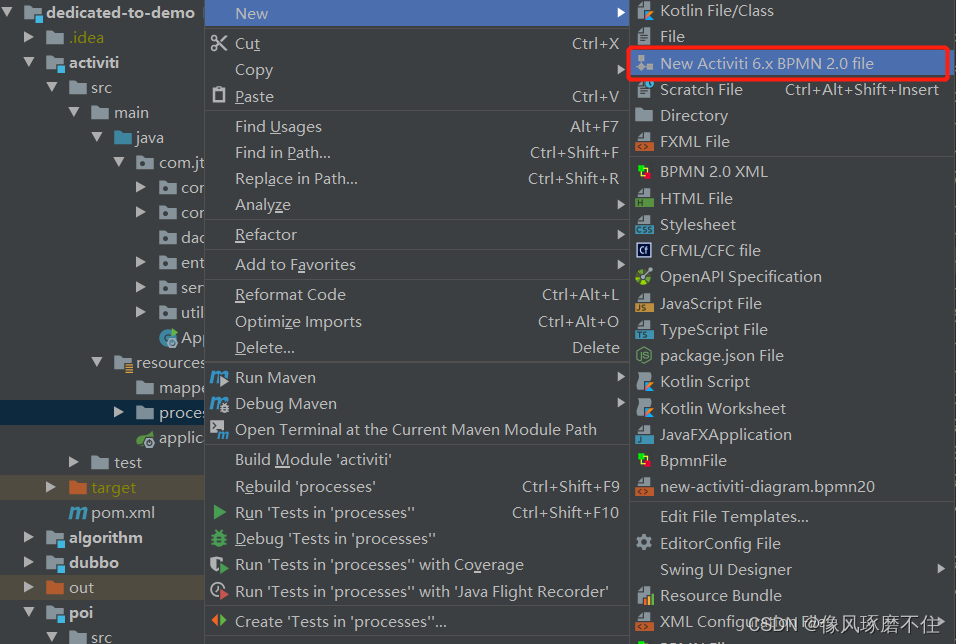Expand the test folder arrow
The width and height of the screenshot is (956, 644).
[x=74, y=463]
